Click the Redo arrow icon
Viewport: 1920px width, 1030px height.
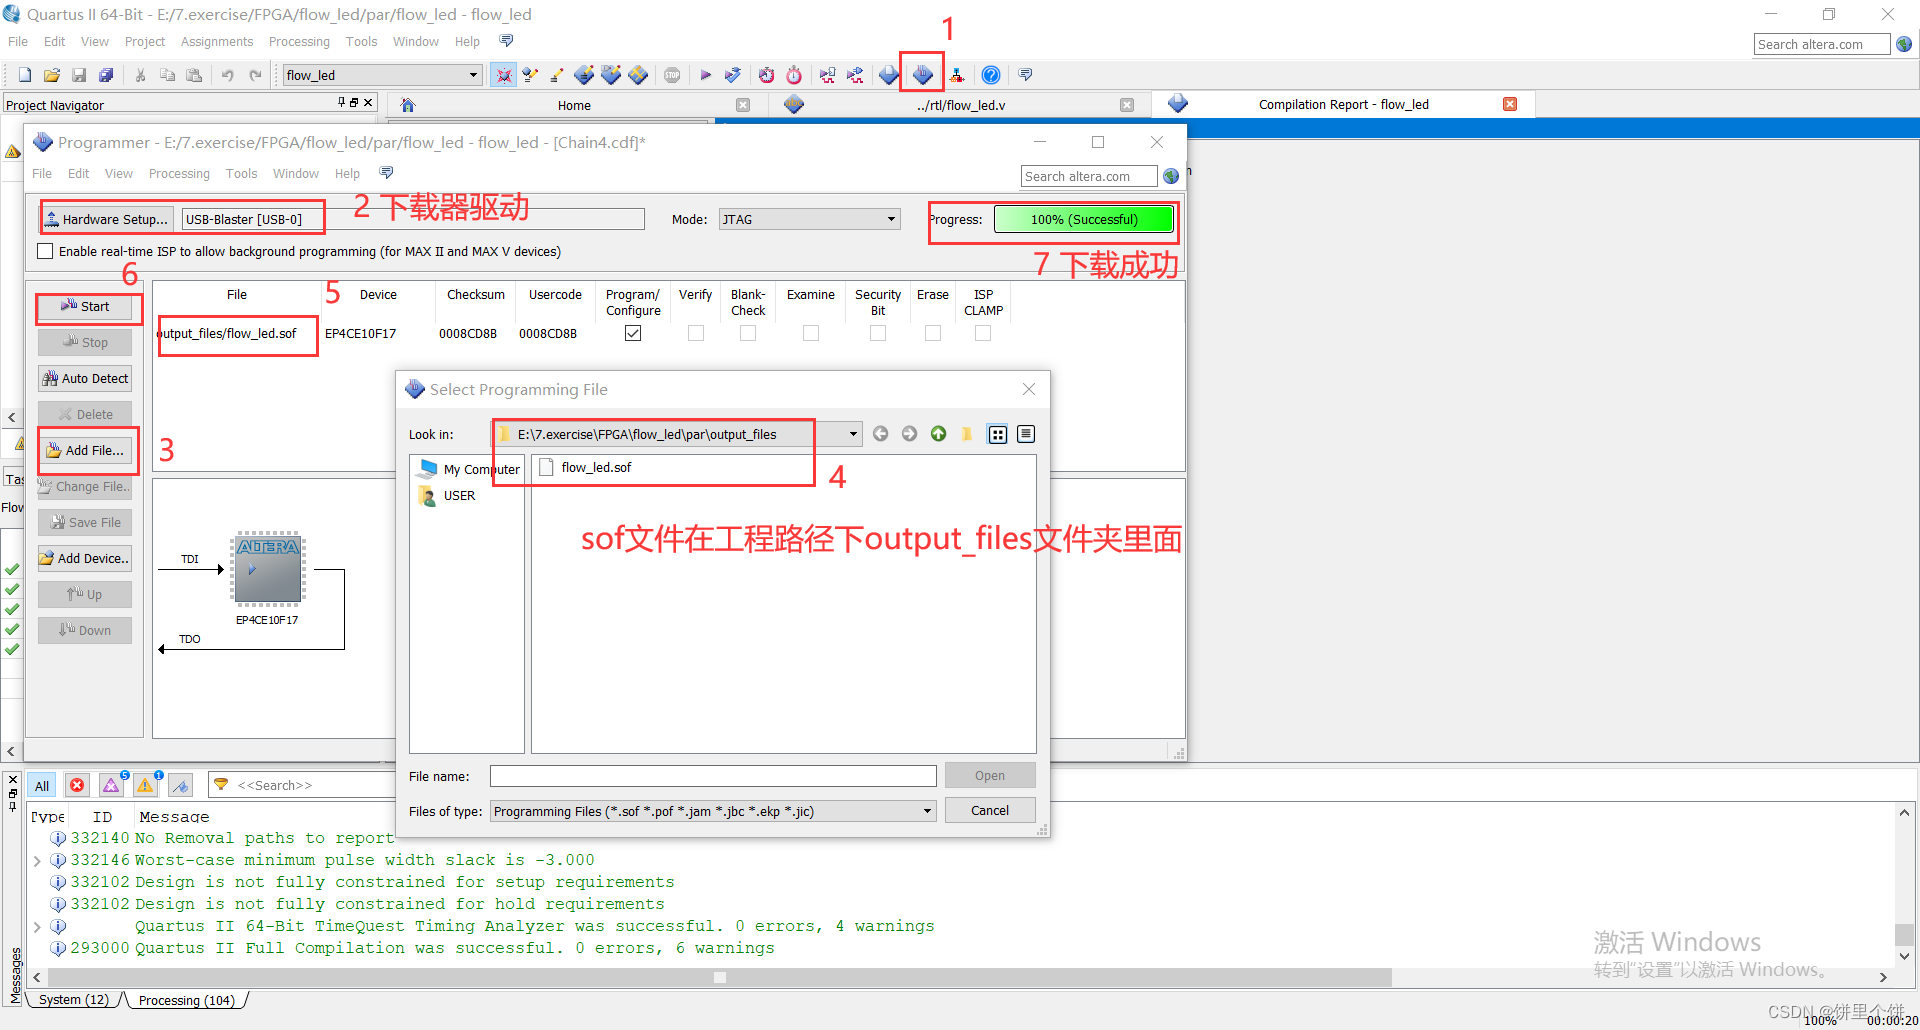(255, 75)
